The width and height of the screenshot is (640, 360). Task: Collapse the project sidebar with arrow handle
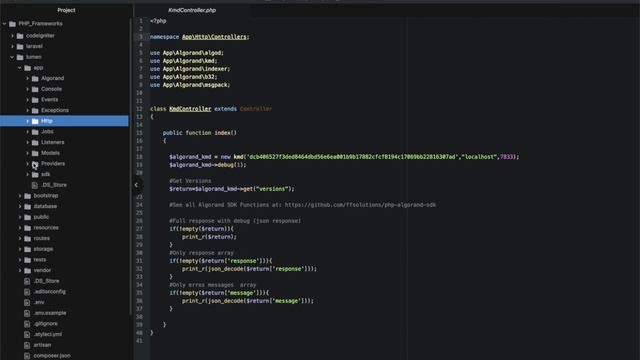pyautogui.click(x=136, y=185)
